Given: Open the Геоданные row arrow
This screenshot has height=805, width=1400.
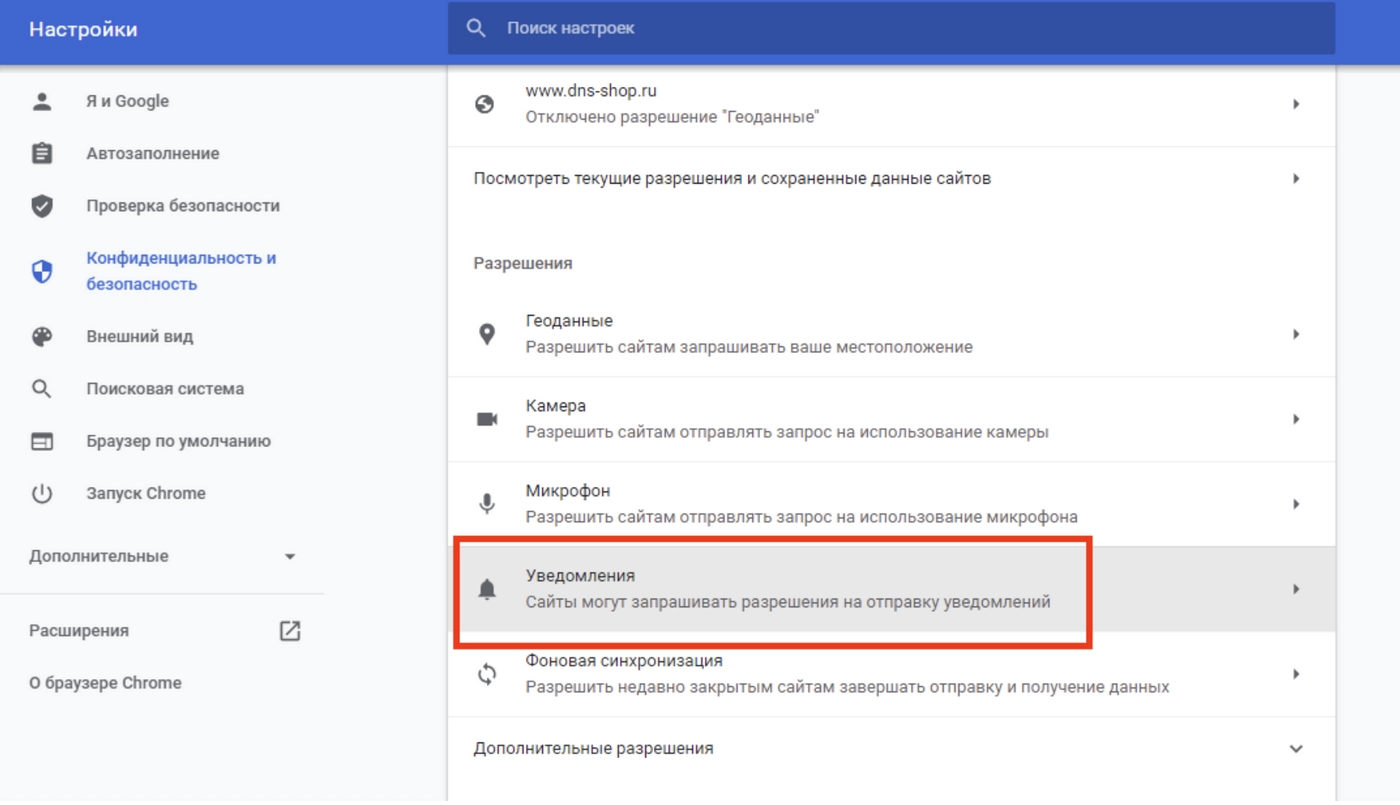Looking at the screenshot, I should 1296,334.
